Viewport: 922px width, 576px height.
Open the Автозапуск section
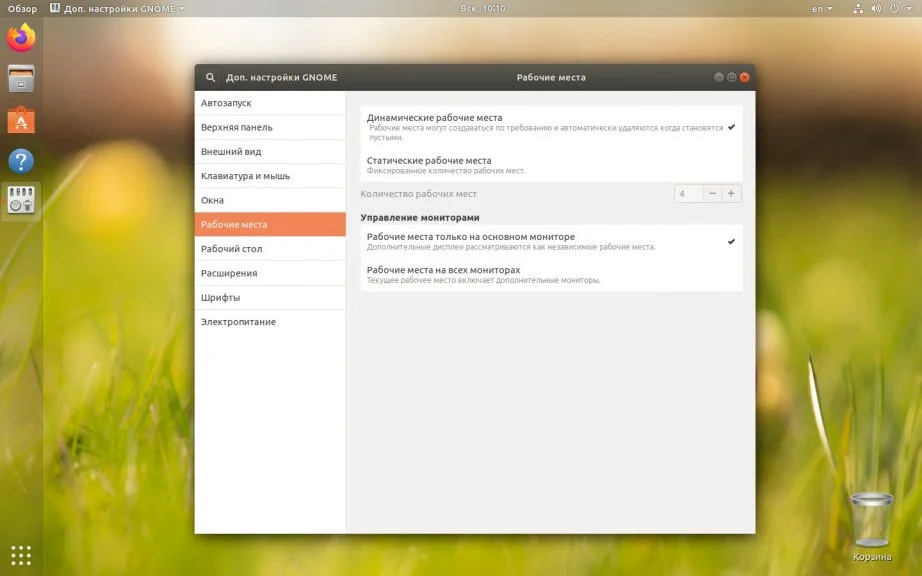(x=270, y=103)
